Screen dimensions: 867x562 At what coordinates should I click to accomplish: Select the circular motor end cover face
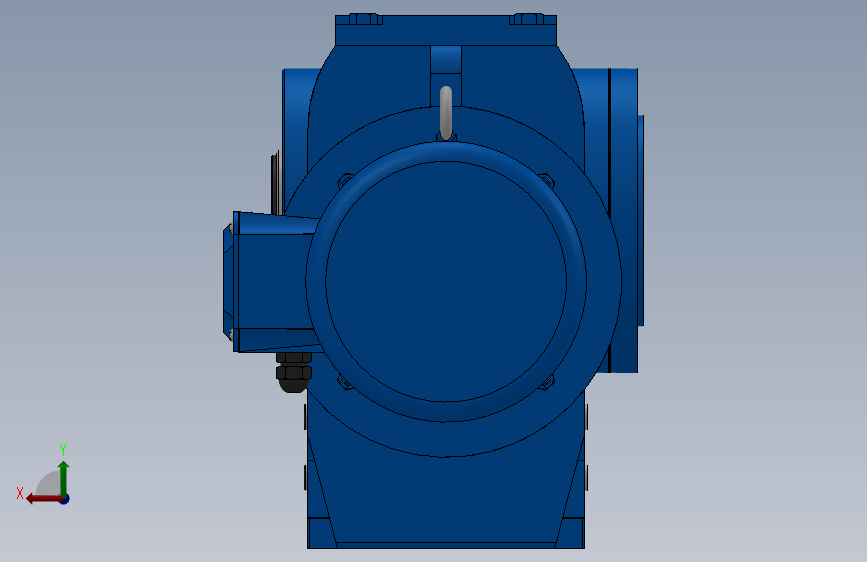446,281
